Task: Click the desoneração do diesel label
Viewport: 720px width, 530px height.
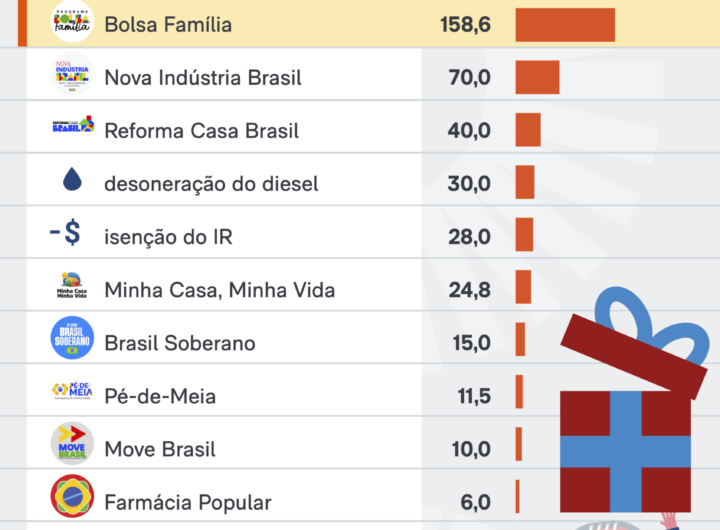Action: [211, 184]
